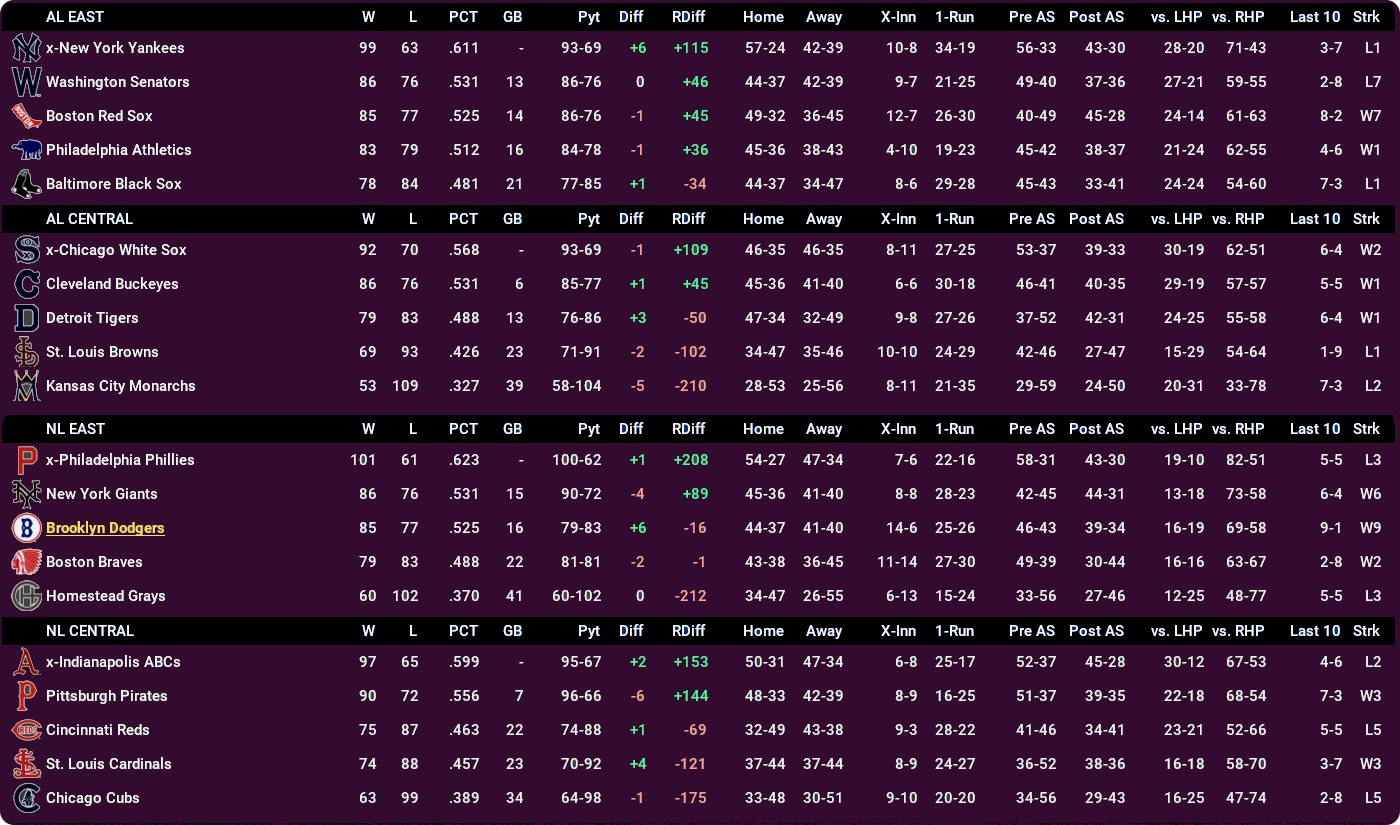This screenshot has height=825, width=1400.
Task: Select the Cleveland Buckeyes team name
Action: pyautogui.click(x=112, y=284)
